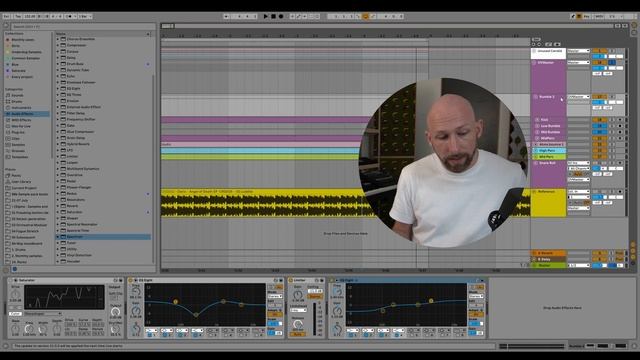The image size is (640, 360).
Task: Expand the EQ Eight folder in browser
Action: [58, 88]
